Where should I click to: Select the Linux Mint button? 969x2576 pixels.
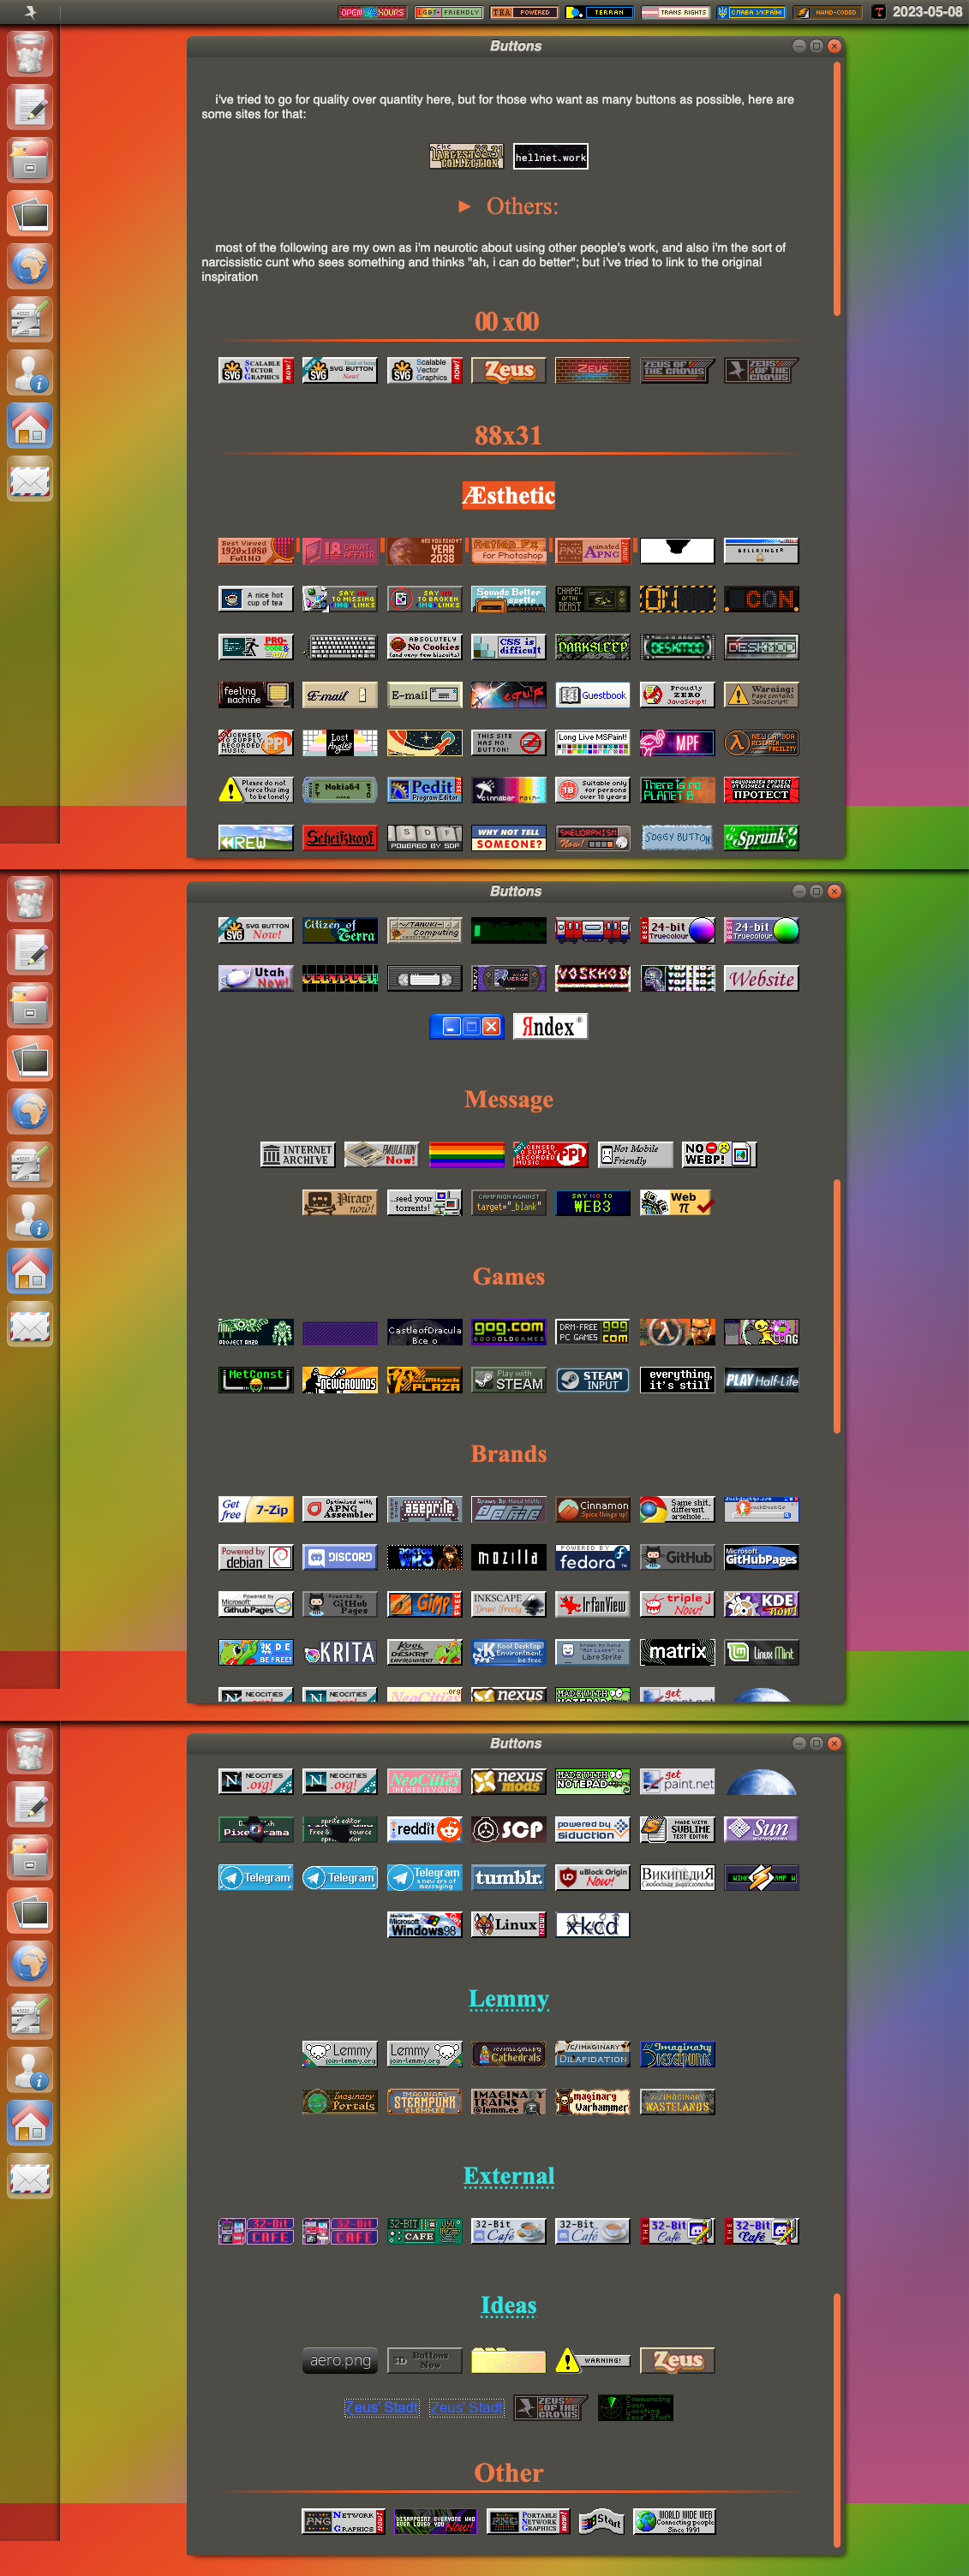(x=761, y=1653)
